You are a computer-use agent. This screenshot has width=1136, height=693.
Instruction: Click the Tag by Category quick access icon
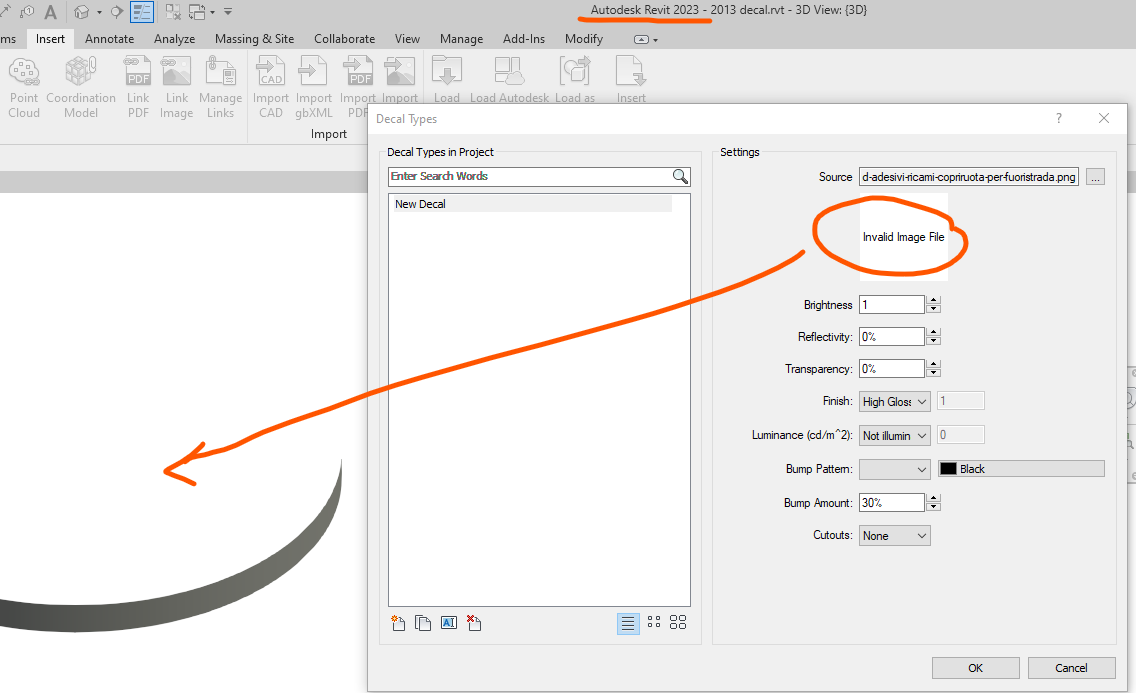(x=27, y=12)
